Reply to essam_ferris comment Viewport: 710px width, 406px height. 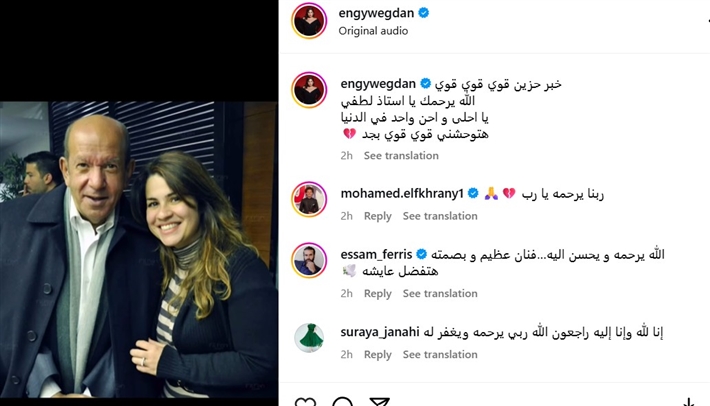tap(378, 293)
